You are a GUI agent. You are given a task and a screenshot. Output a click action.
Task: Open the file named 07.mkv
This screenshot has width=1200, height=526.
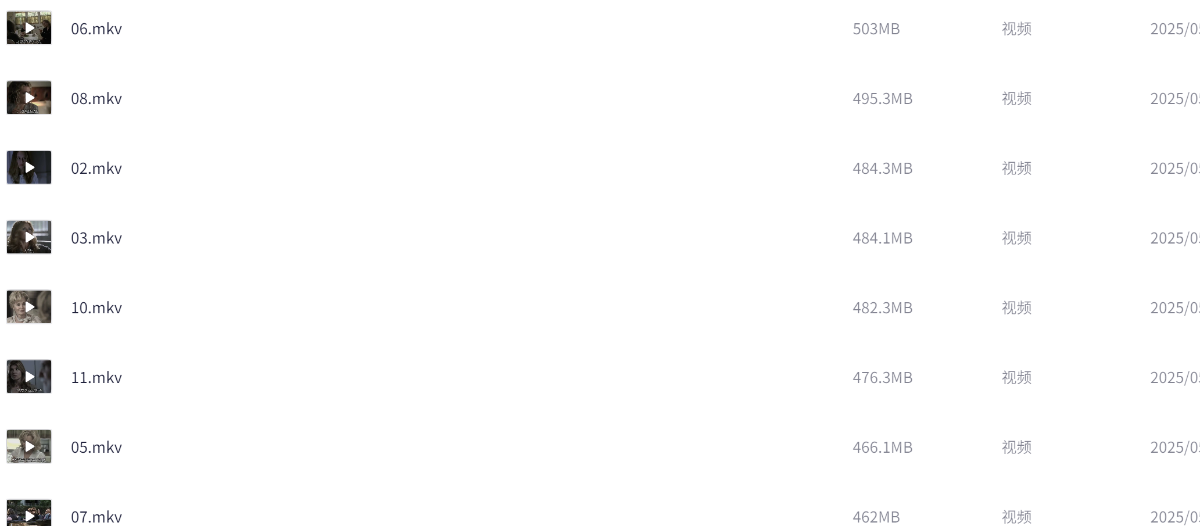point(96,517)
